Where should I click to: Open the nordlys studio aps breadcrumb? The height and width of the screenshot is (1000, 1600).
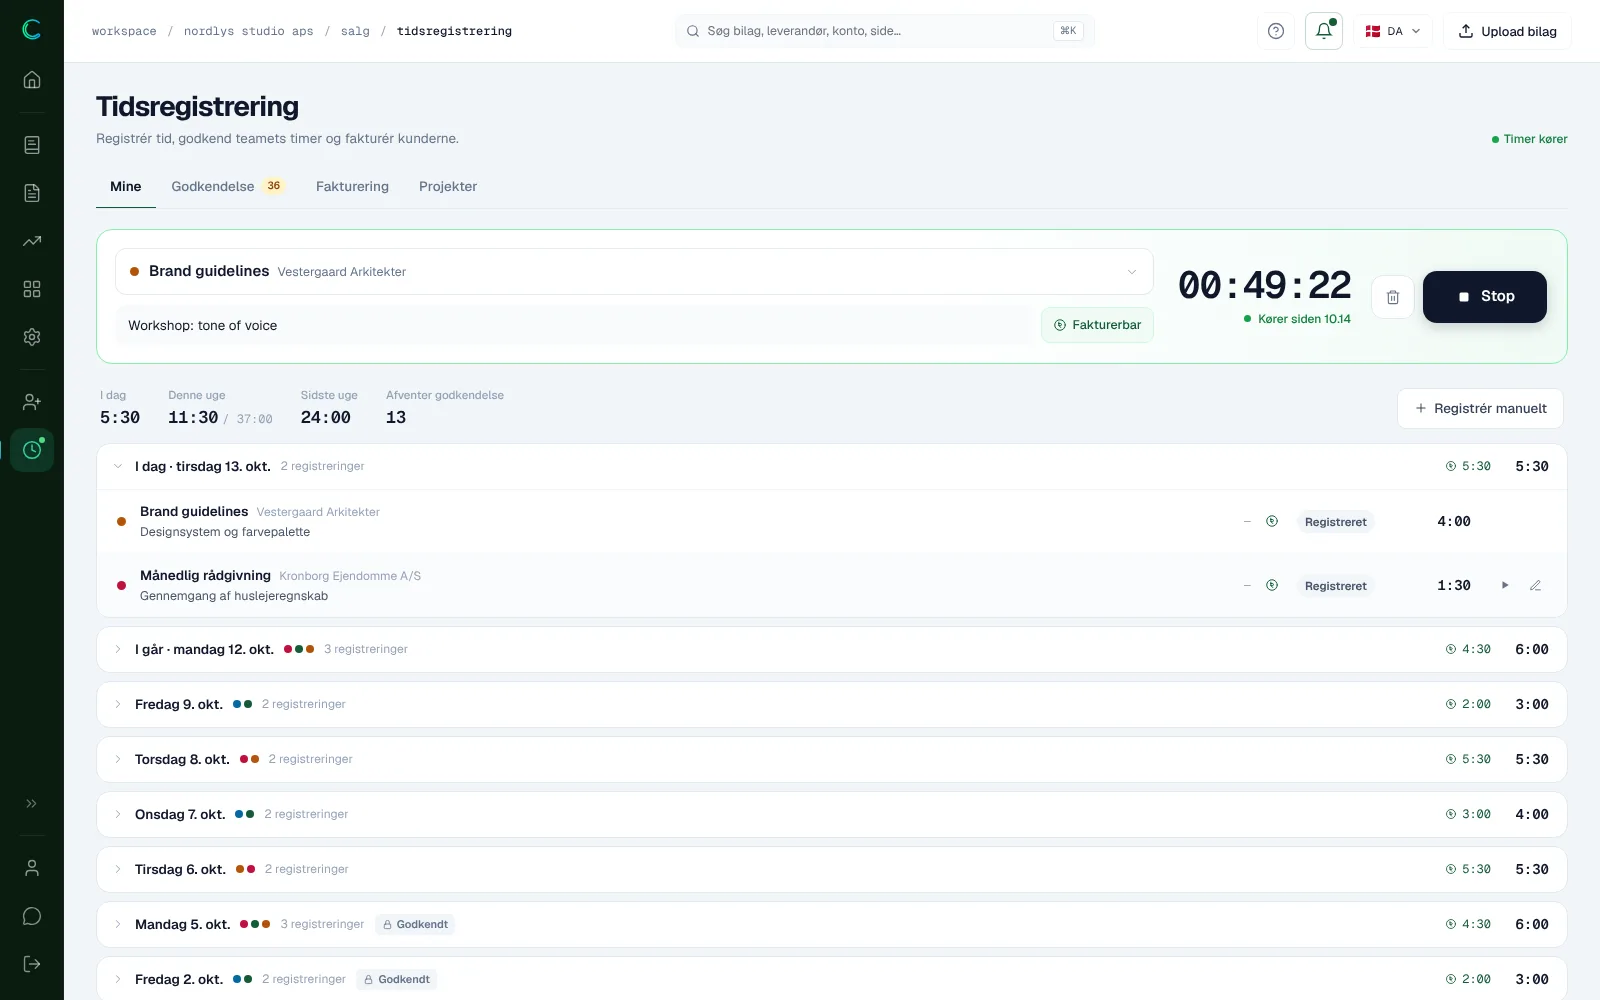249,31
